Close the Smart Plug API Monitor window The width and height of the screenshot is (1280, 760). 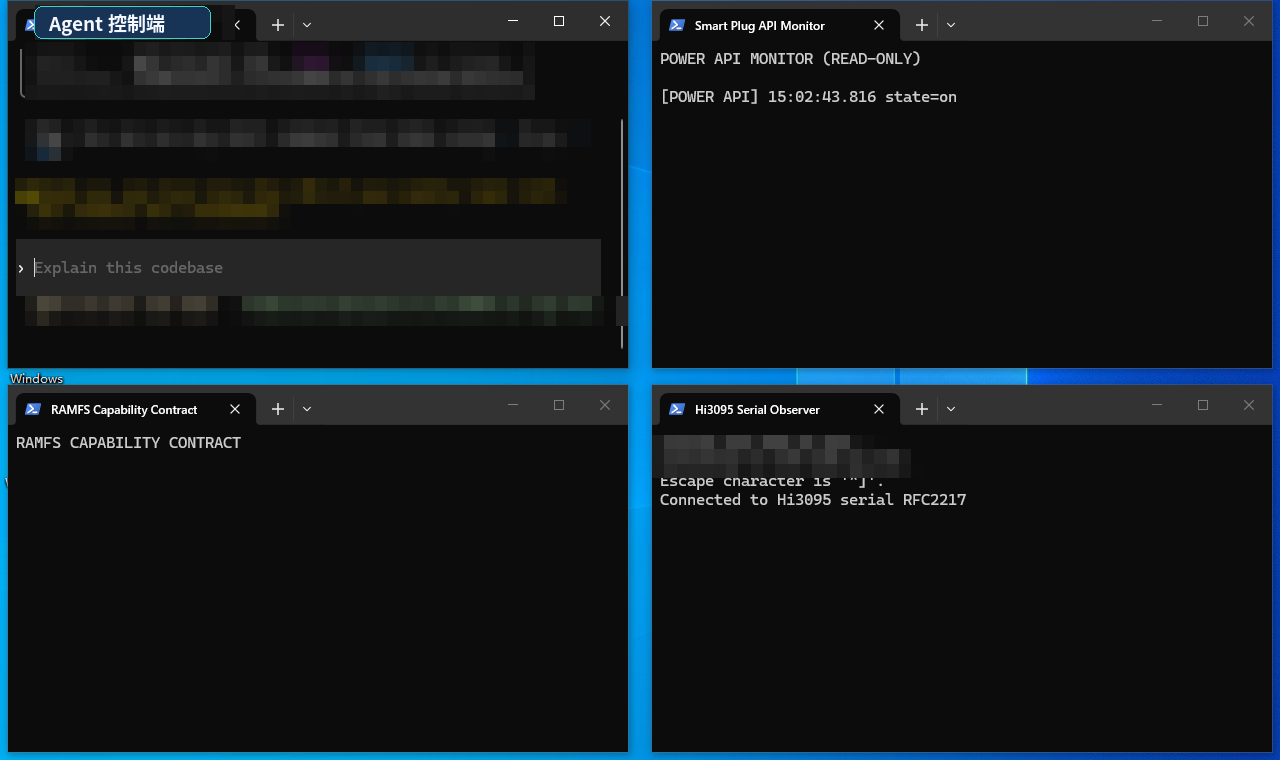pos(1249,21)
